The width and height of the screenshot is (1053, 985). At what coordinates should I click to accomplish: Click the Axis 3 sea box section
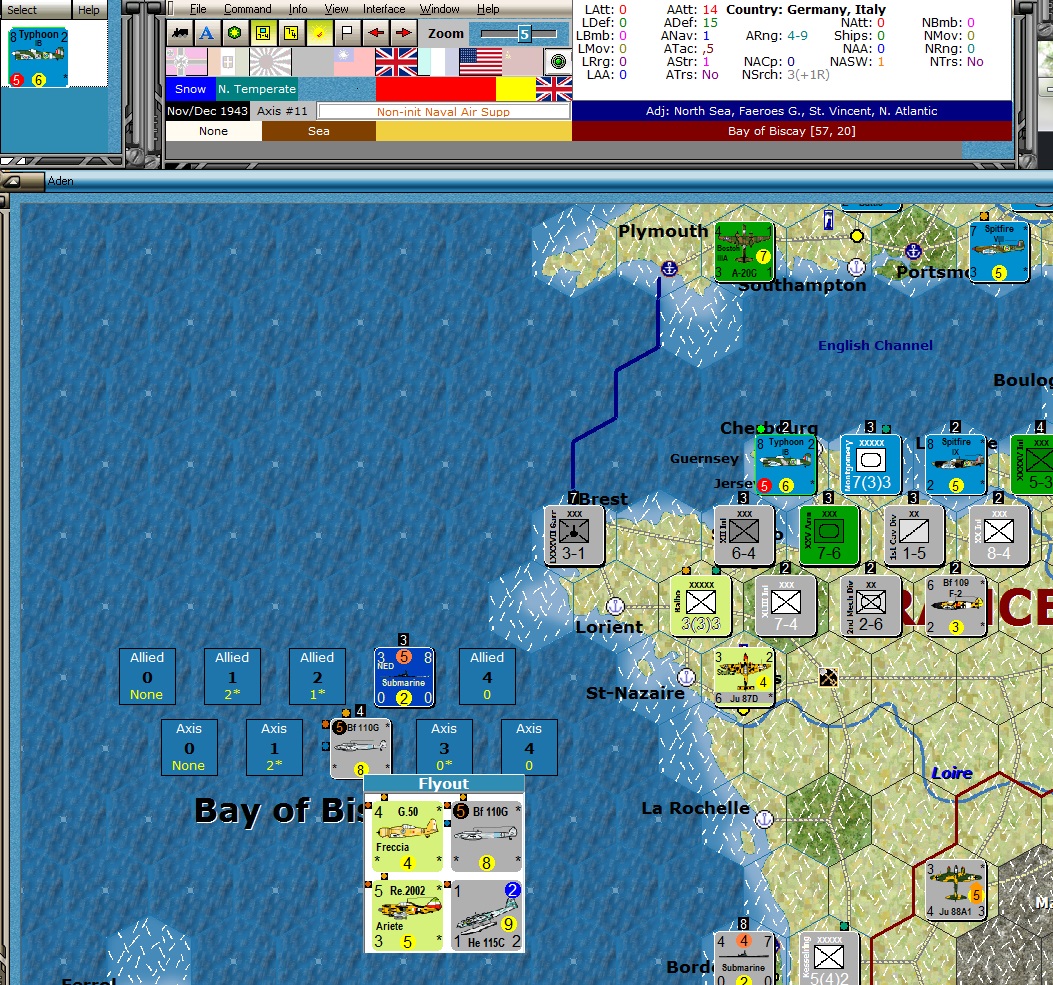point(444,747)
